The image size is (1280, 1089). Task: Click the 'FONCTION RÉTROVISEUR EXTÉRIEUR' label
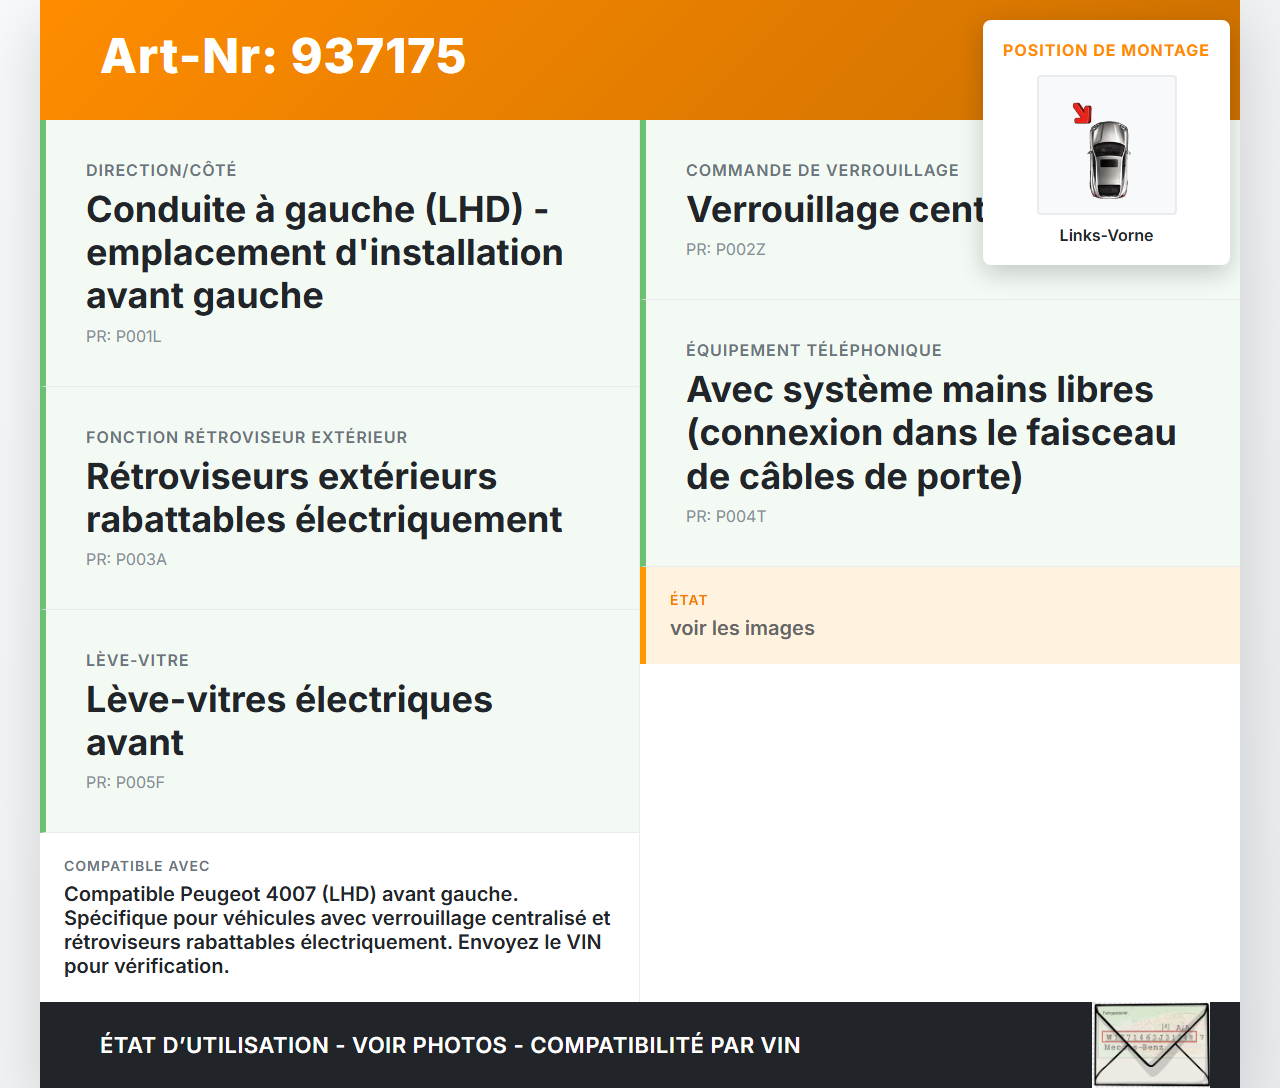(x=246, y=437)
